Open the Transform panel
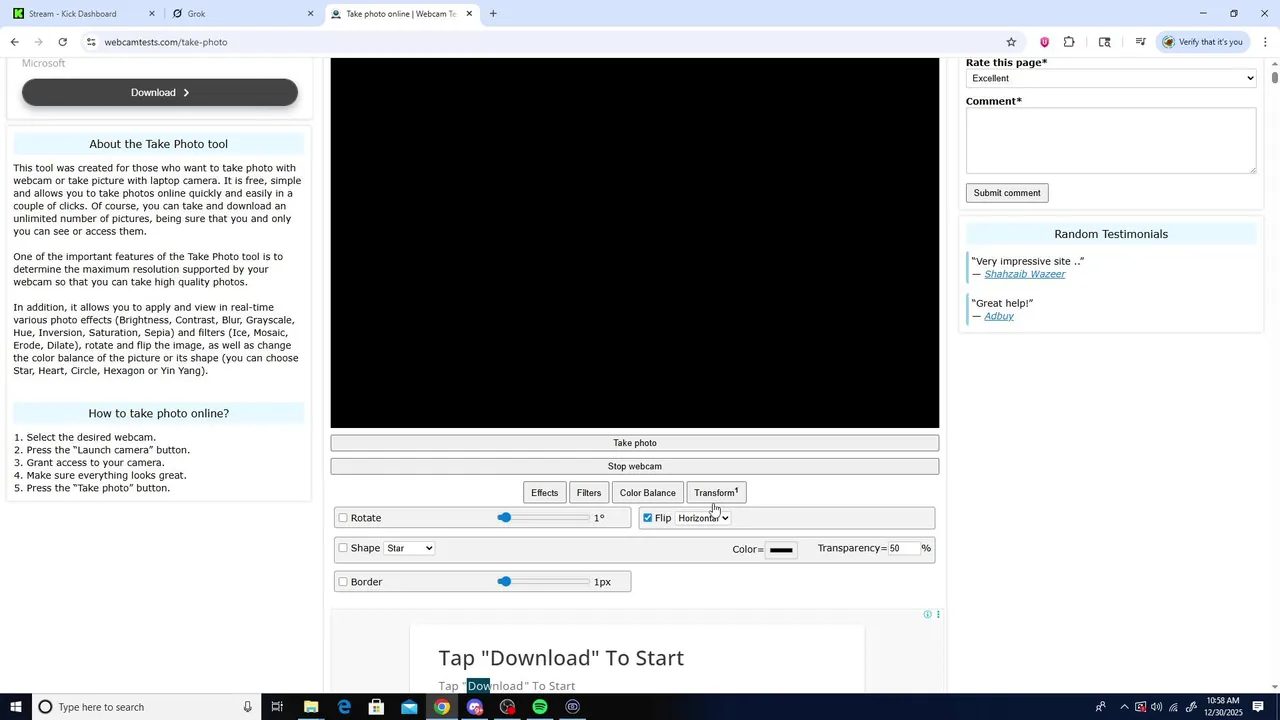 click(x=716, y=493)
